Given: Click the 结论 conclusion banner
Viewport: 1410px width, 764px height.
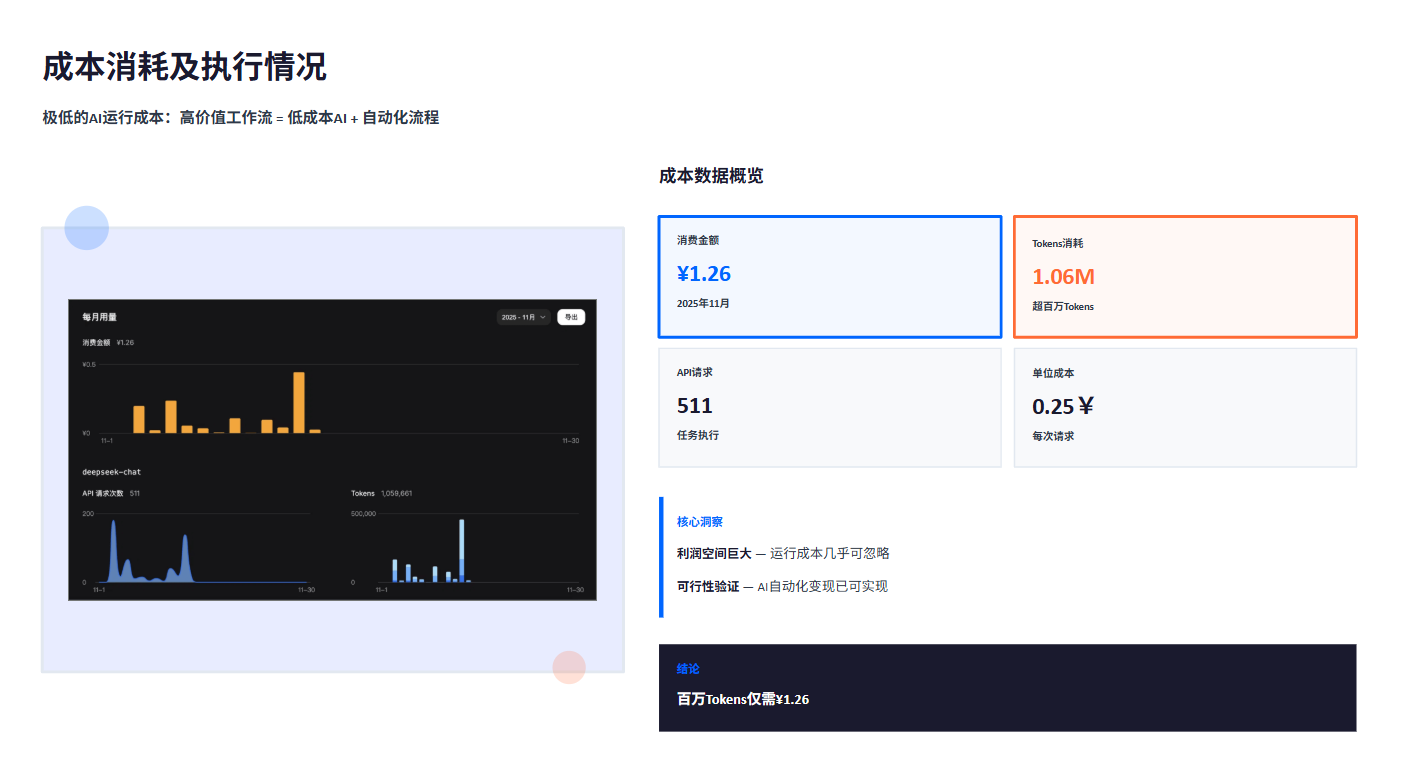Looking at the screenshot, I should point(1007,687).
